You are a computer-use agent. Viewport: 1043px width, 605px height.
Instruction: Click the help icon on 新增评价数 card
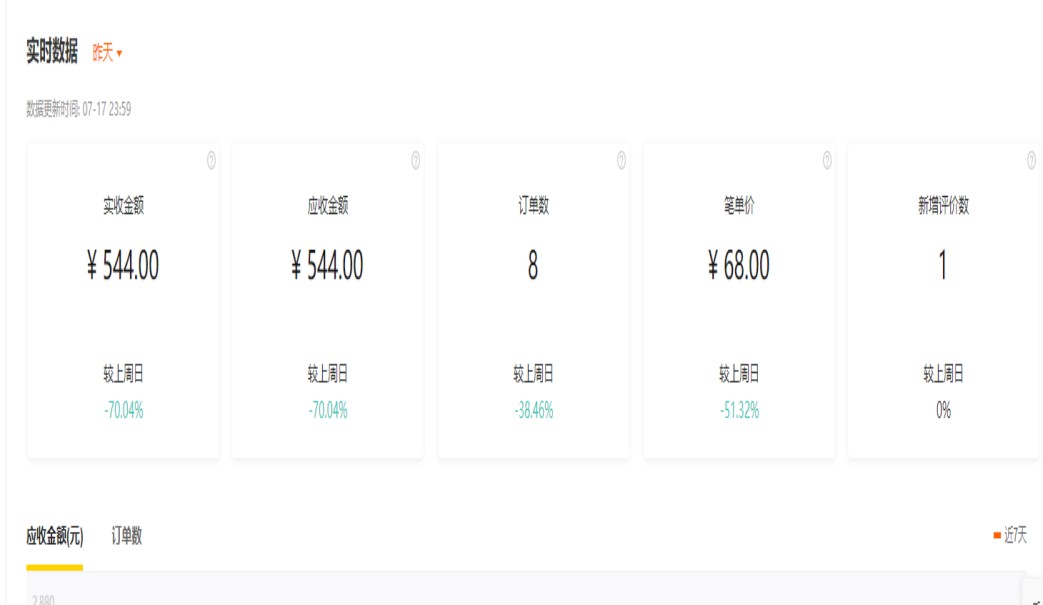[1031, 160]
